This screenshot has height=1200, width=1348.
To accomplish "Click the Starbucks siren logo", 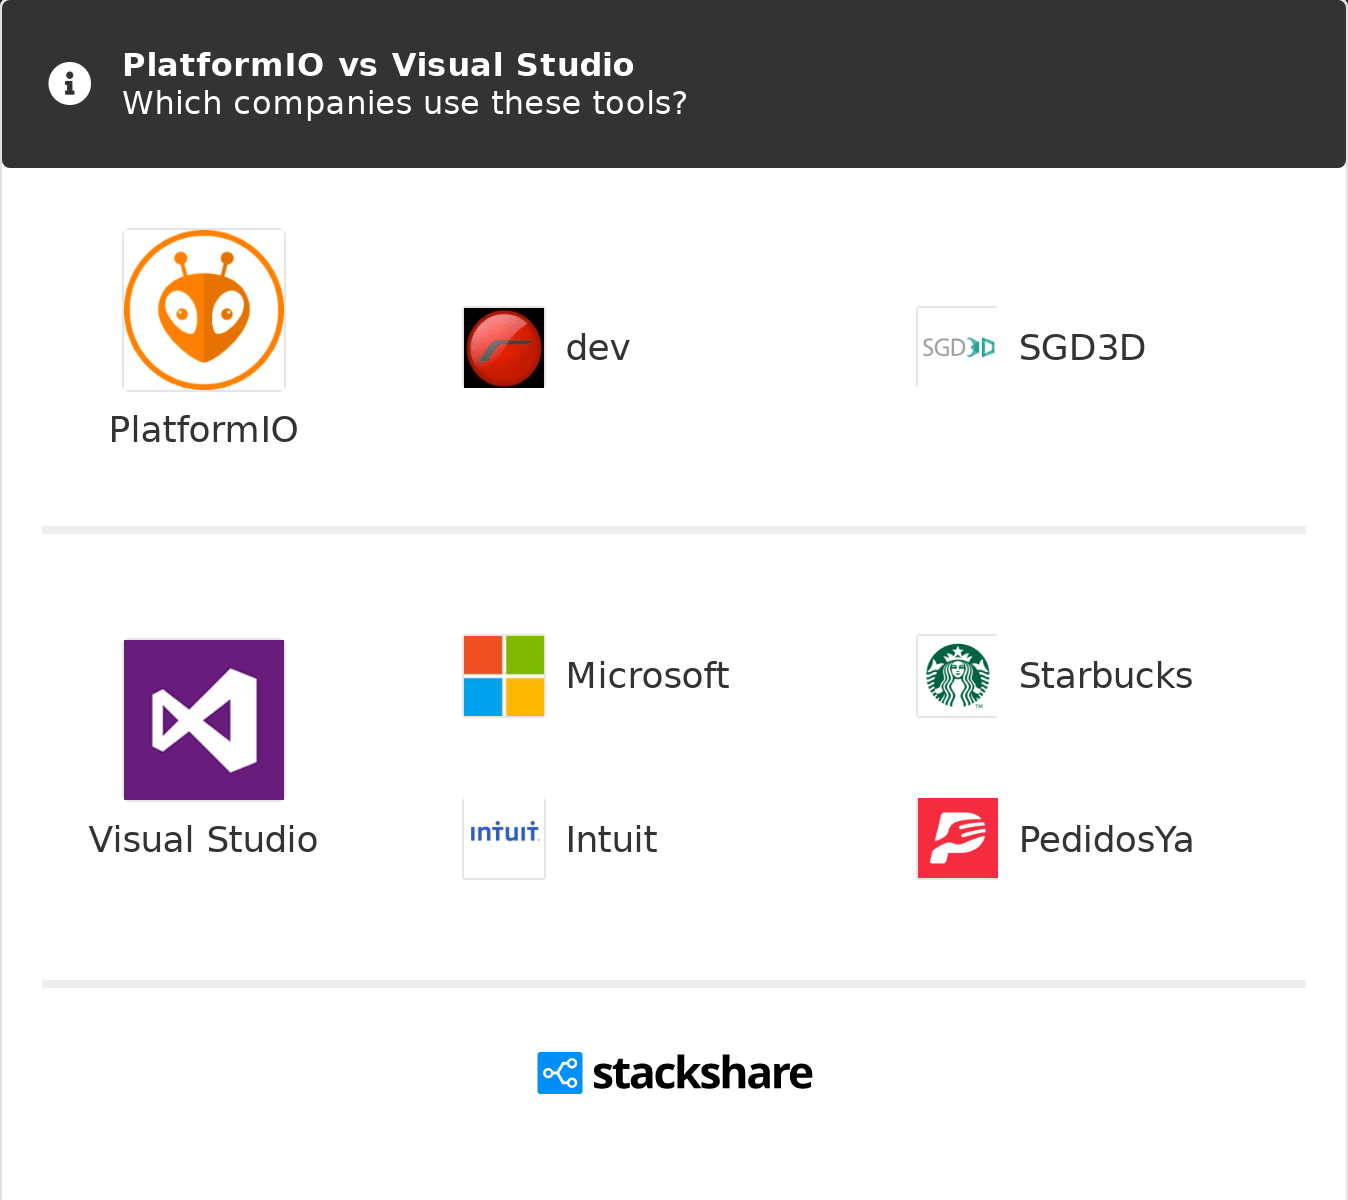I will 958,676.
